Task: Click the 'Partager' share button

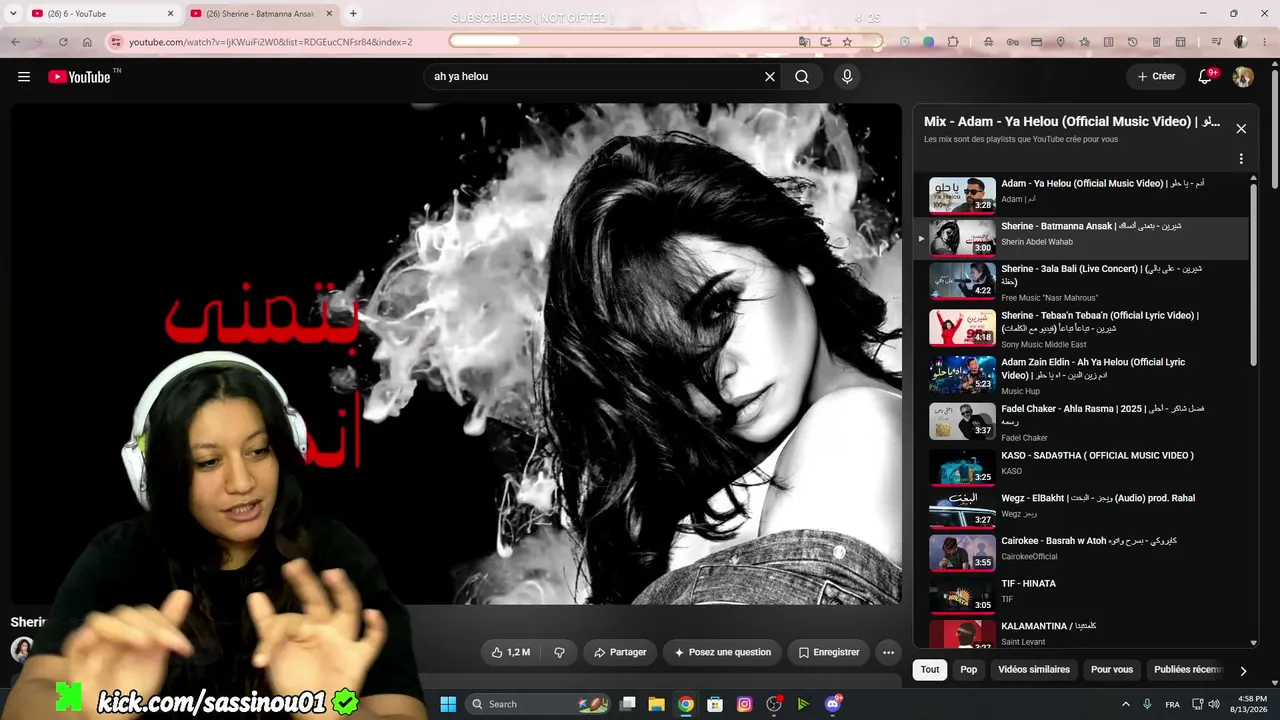Action: (x=620, y=652)
